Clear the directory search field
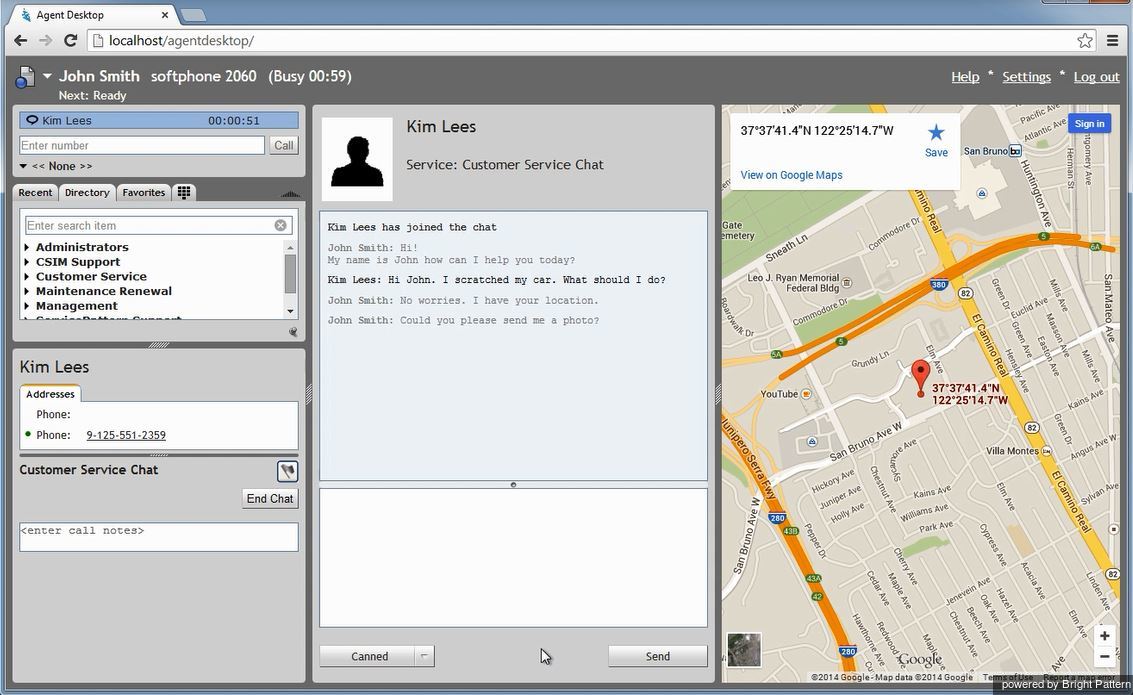This screenshot has height=695, width=1133. (x=280, y=225)
